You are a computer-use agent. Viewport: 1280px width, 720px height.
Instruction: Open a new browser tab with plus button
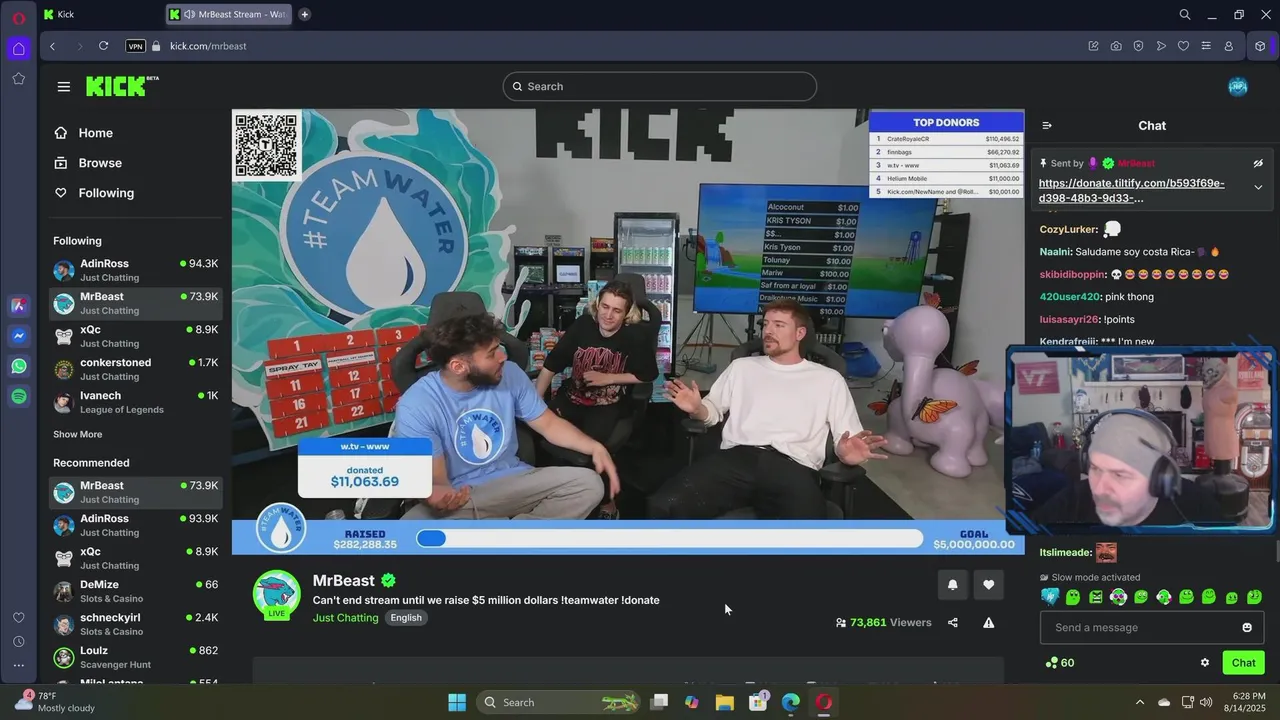point(305,14)
